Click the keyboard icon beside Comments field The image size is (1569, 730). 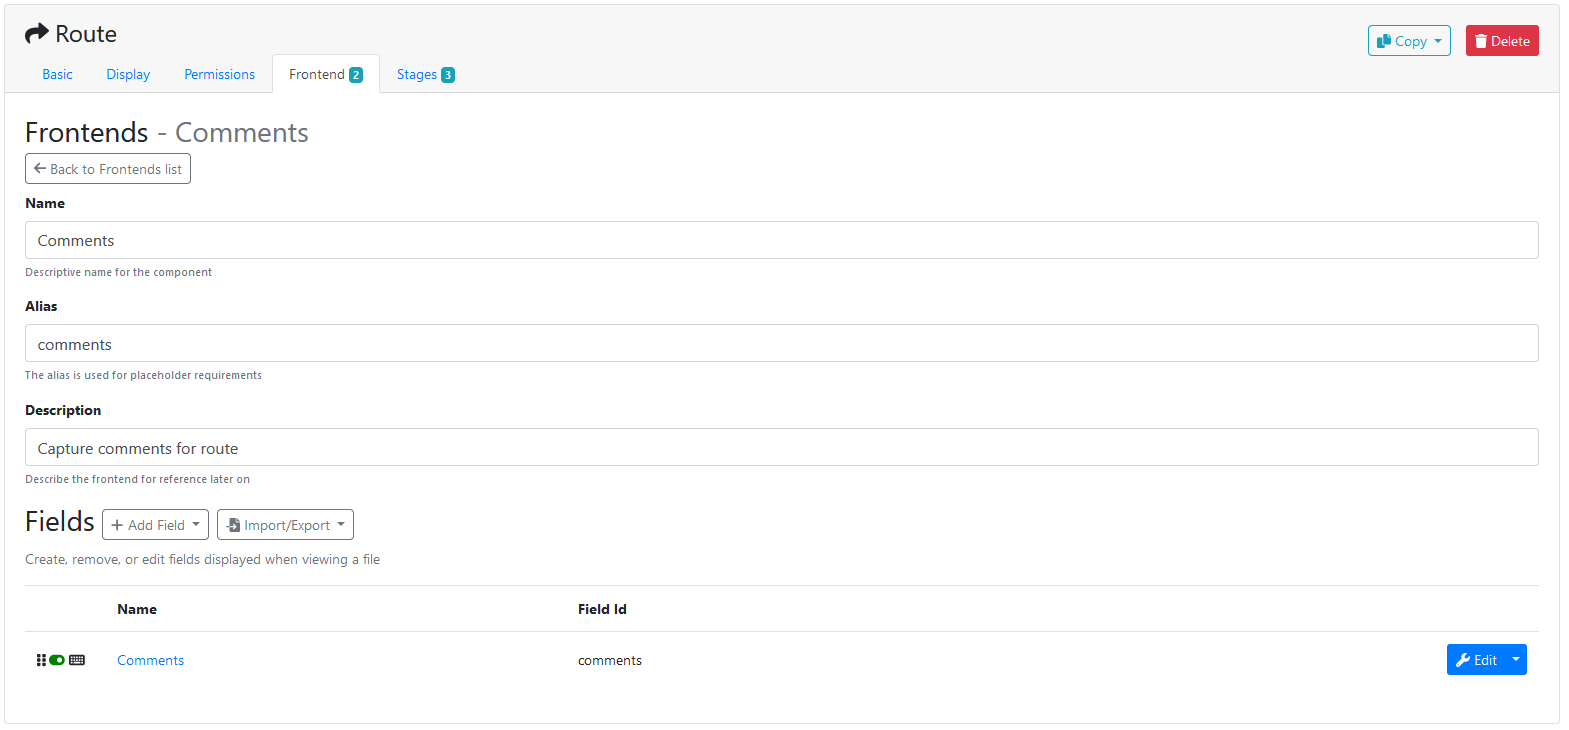click(77, 660)
